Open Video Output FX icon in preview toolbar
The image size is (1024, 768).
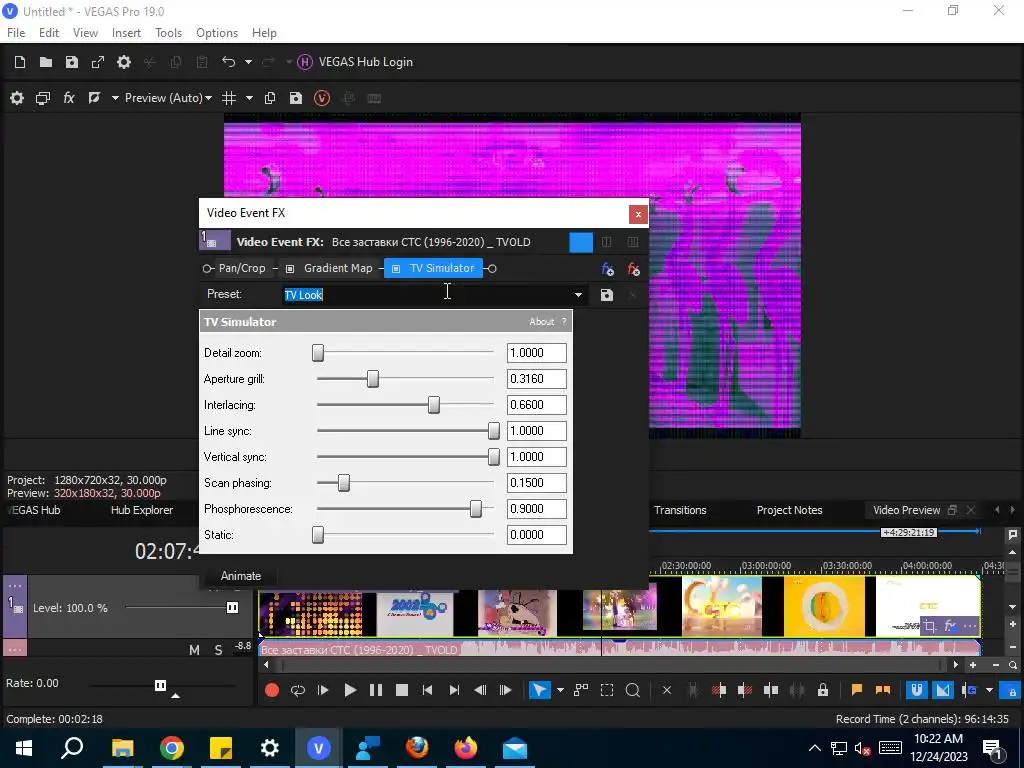[69, 98]
